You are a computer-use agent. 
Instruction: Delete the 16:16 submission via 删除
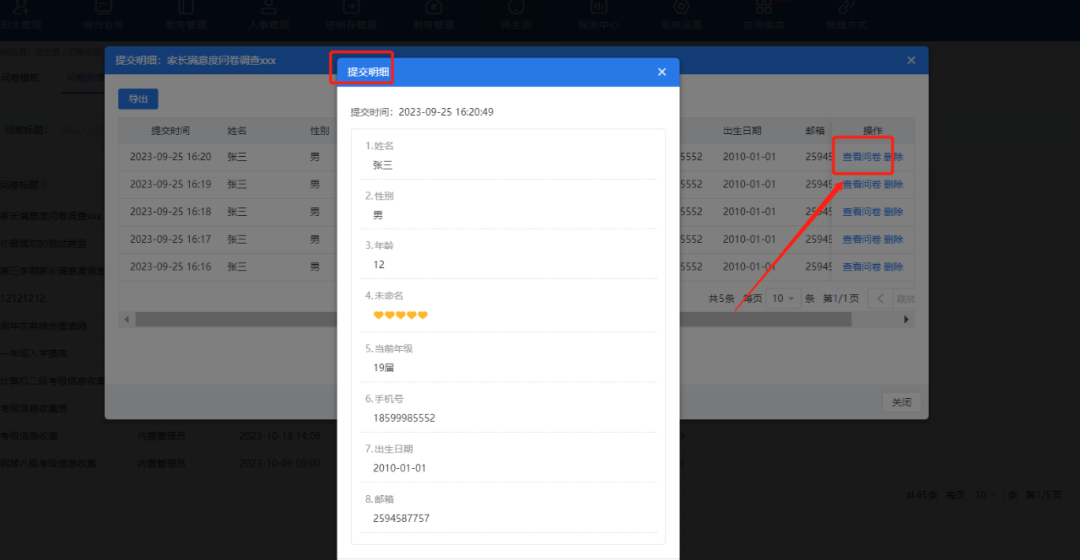893,267
